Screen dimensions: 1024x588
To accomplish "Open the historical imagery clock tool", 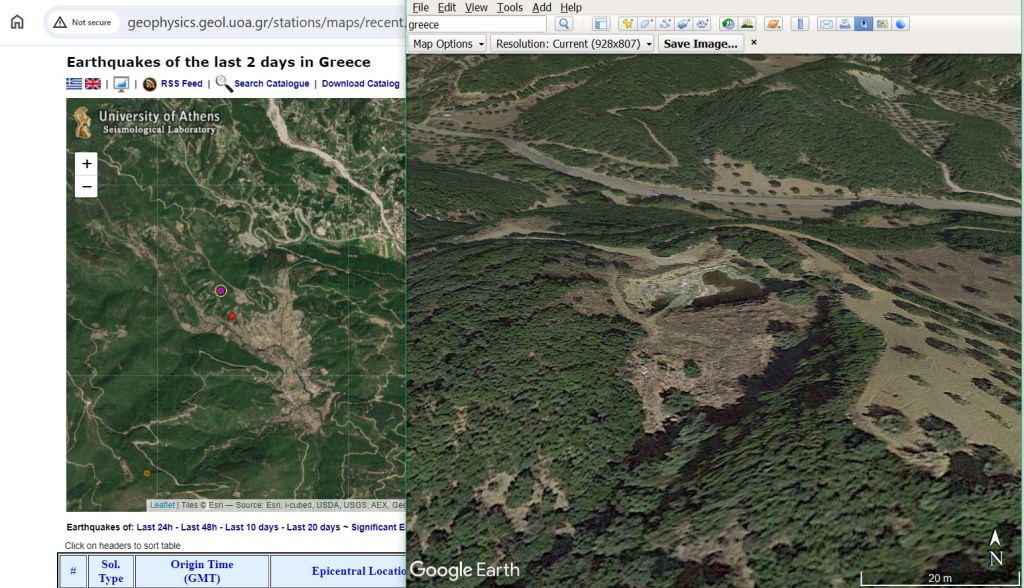I will [727, 24].
